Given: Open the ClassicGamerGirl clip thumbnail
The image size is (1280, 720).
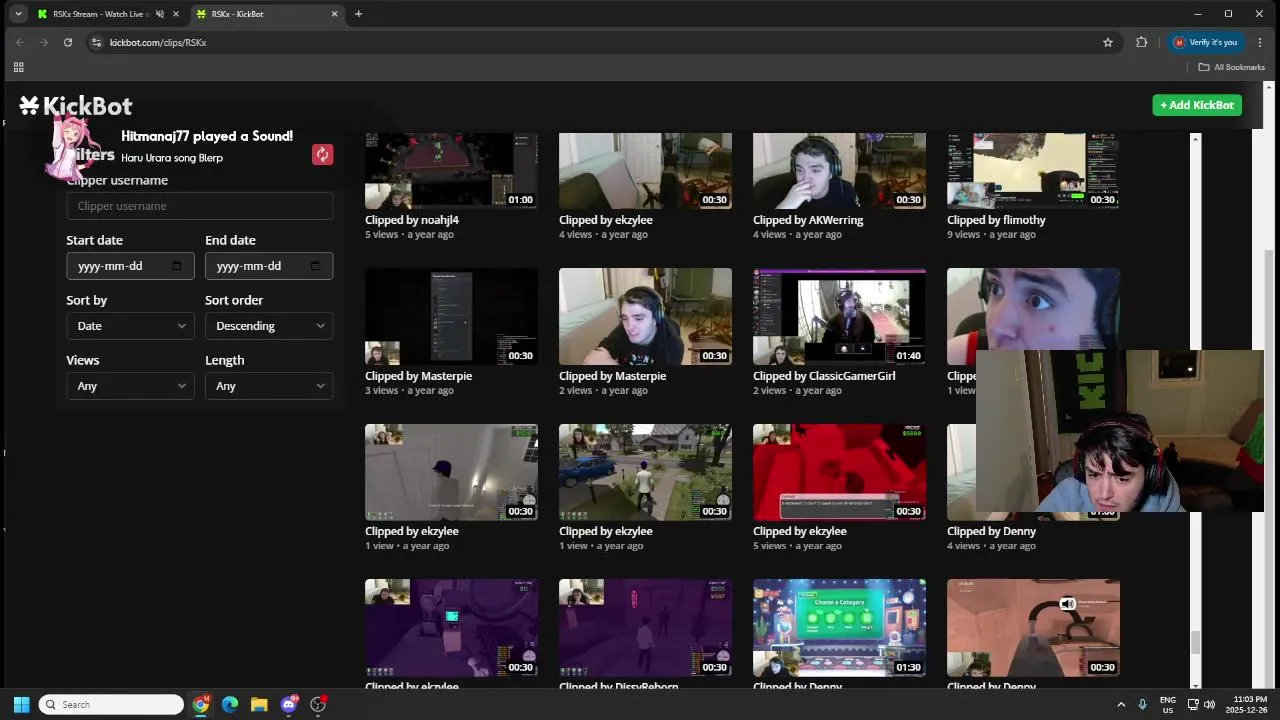Looking at the screenshot, I should [839, 316].
